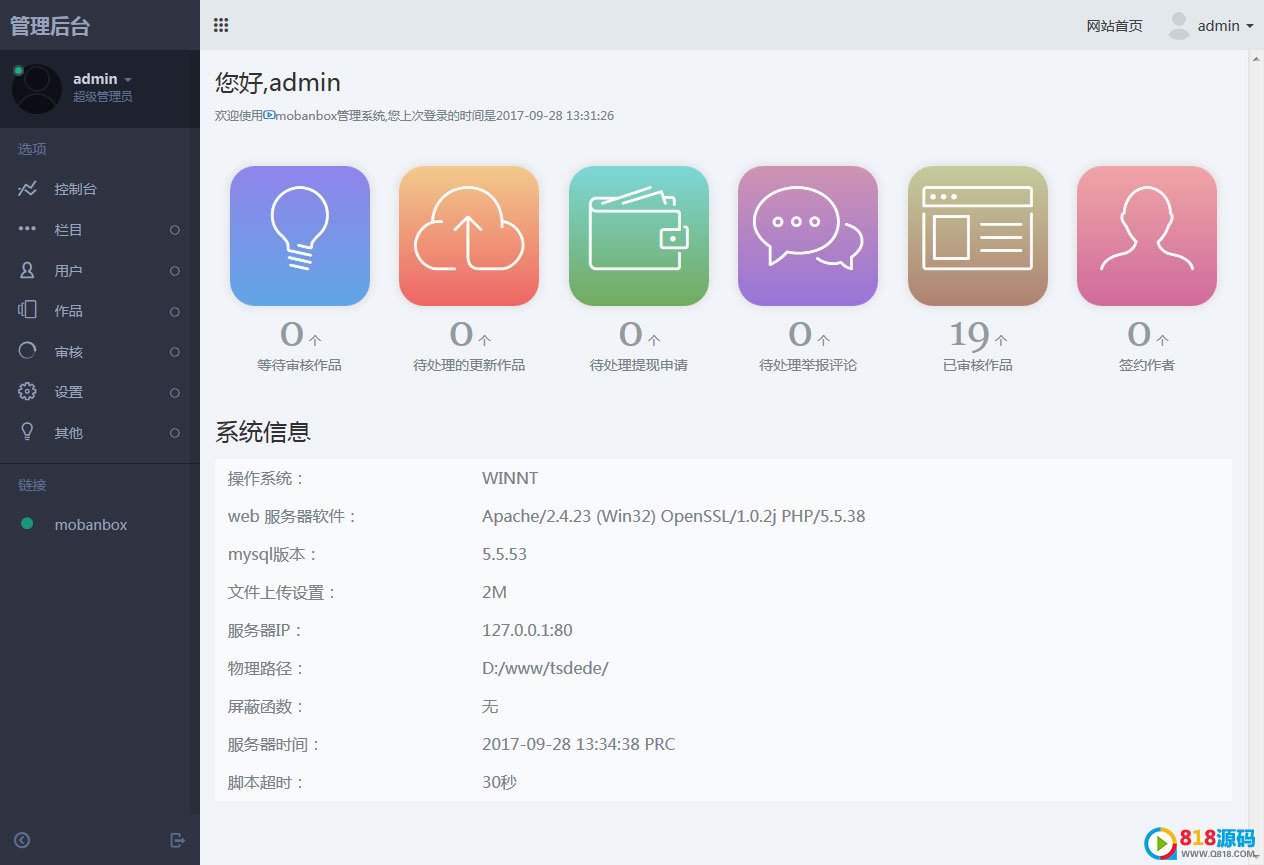Click the server time 2017-09-28 13:34:38 PRC

[x=578, y=744]
